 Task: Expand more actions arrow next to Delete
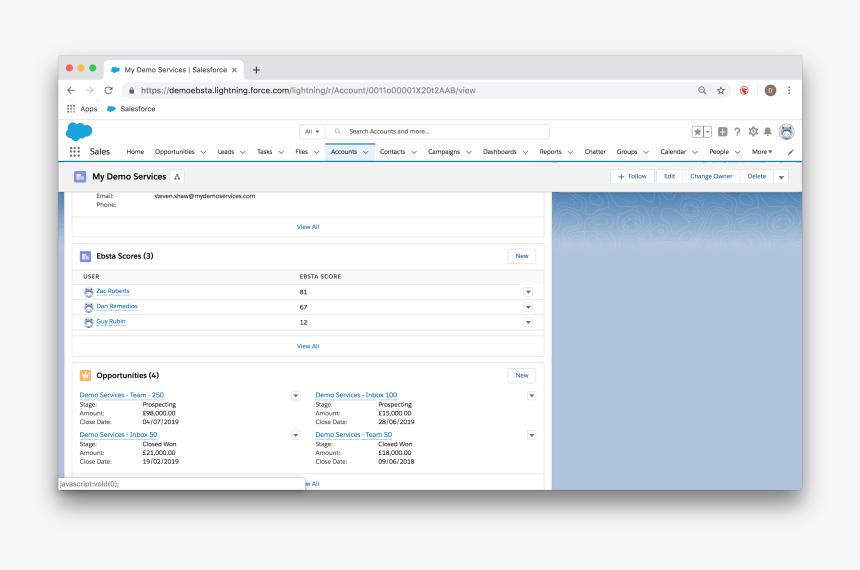tap(781, 176)
